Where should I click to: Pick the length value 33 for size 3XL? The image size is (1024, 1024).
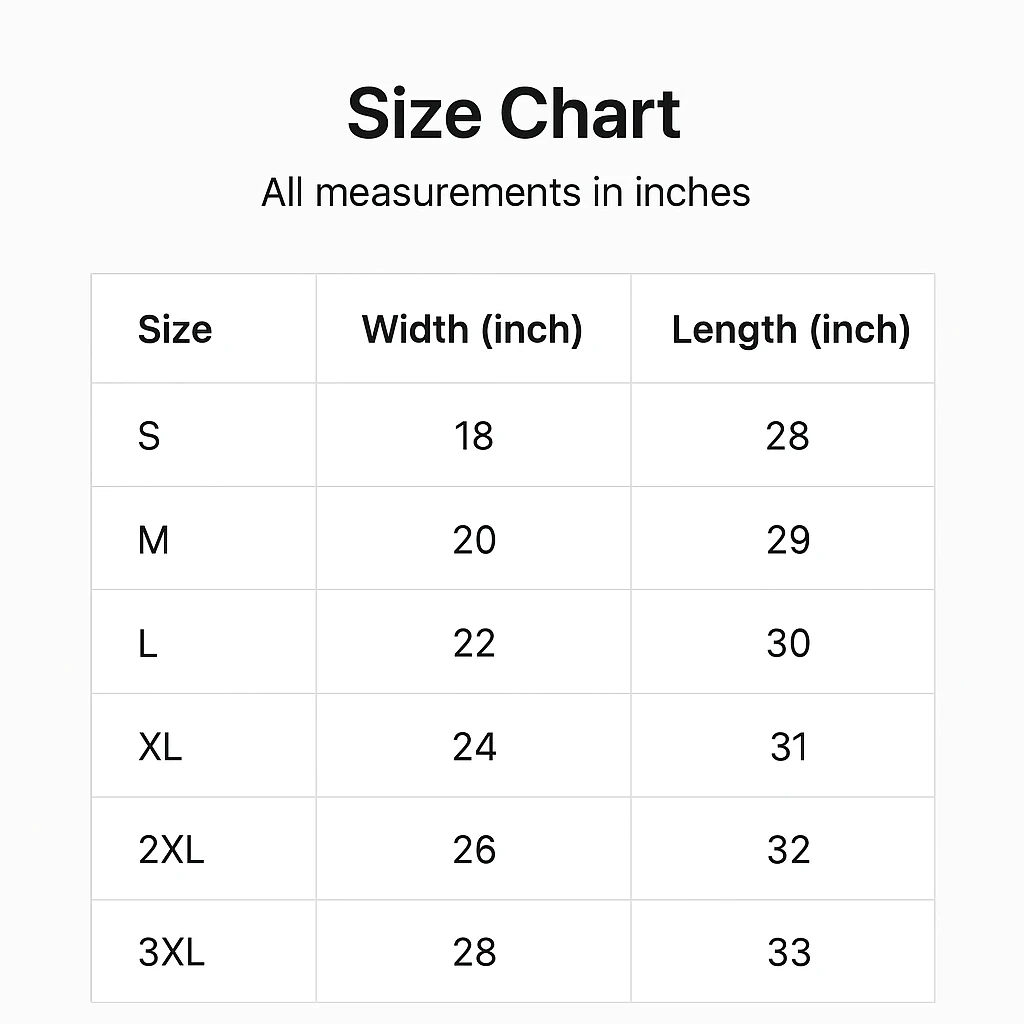pos(788,953)
